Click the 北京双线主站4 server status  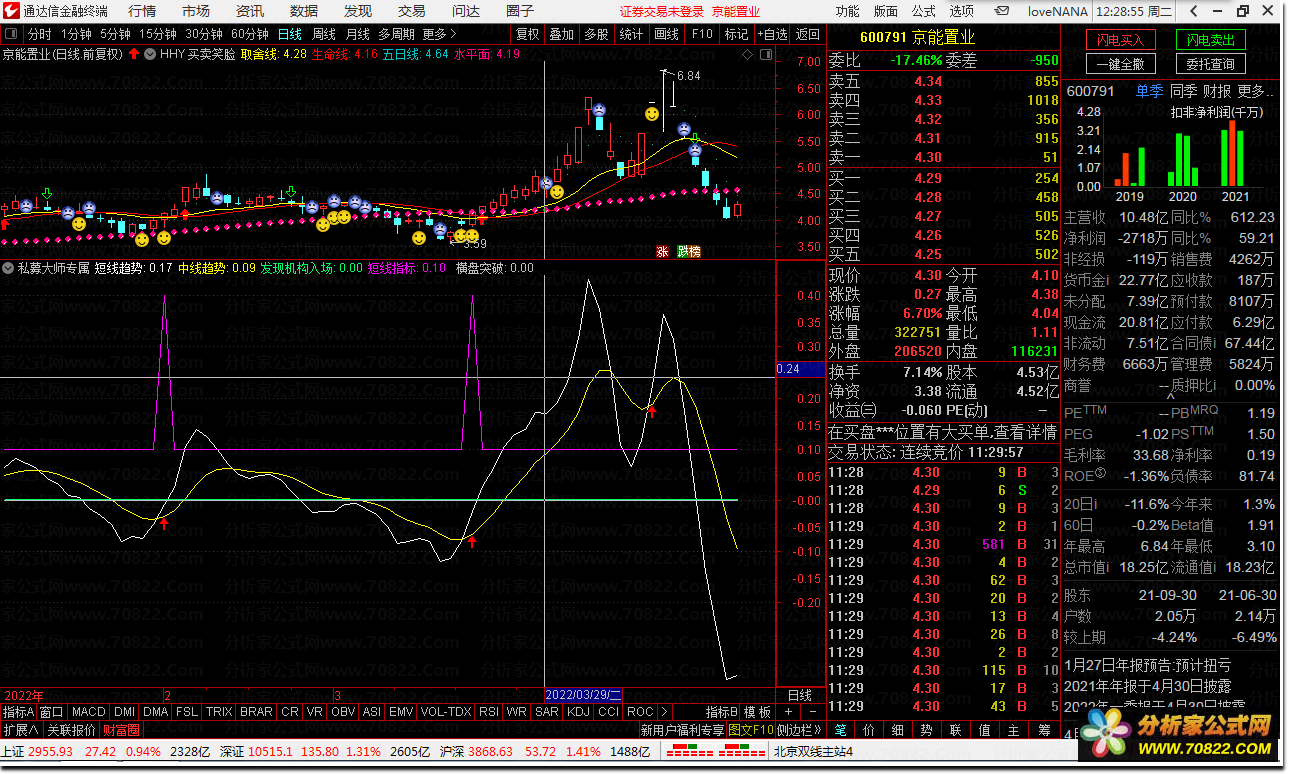[x=813, y=751]
